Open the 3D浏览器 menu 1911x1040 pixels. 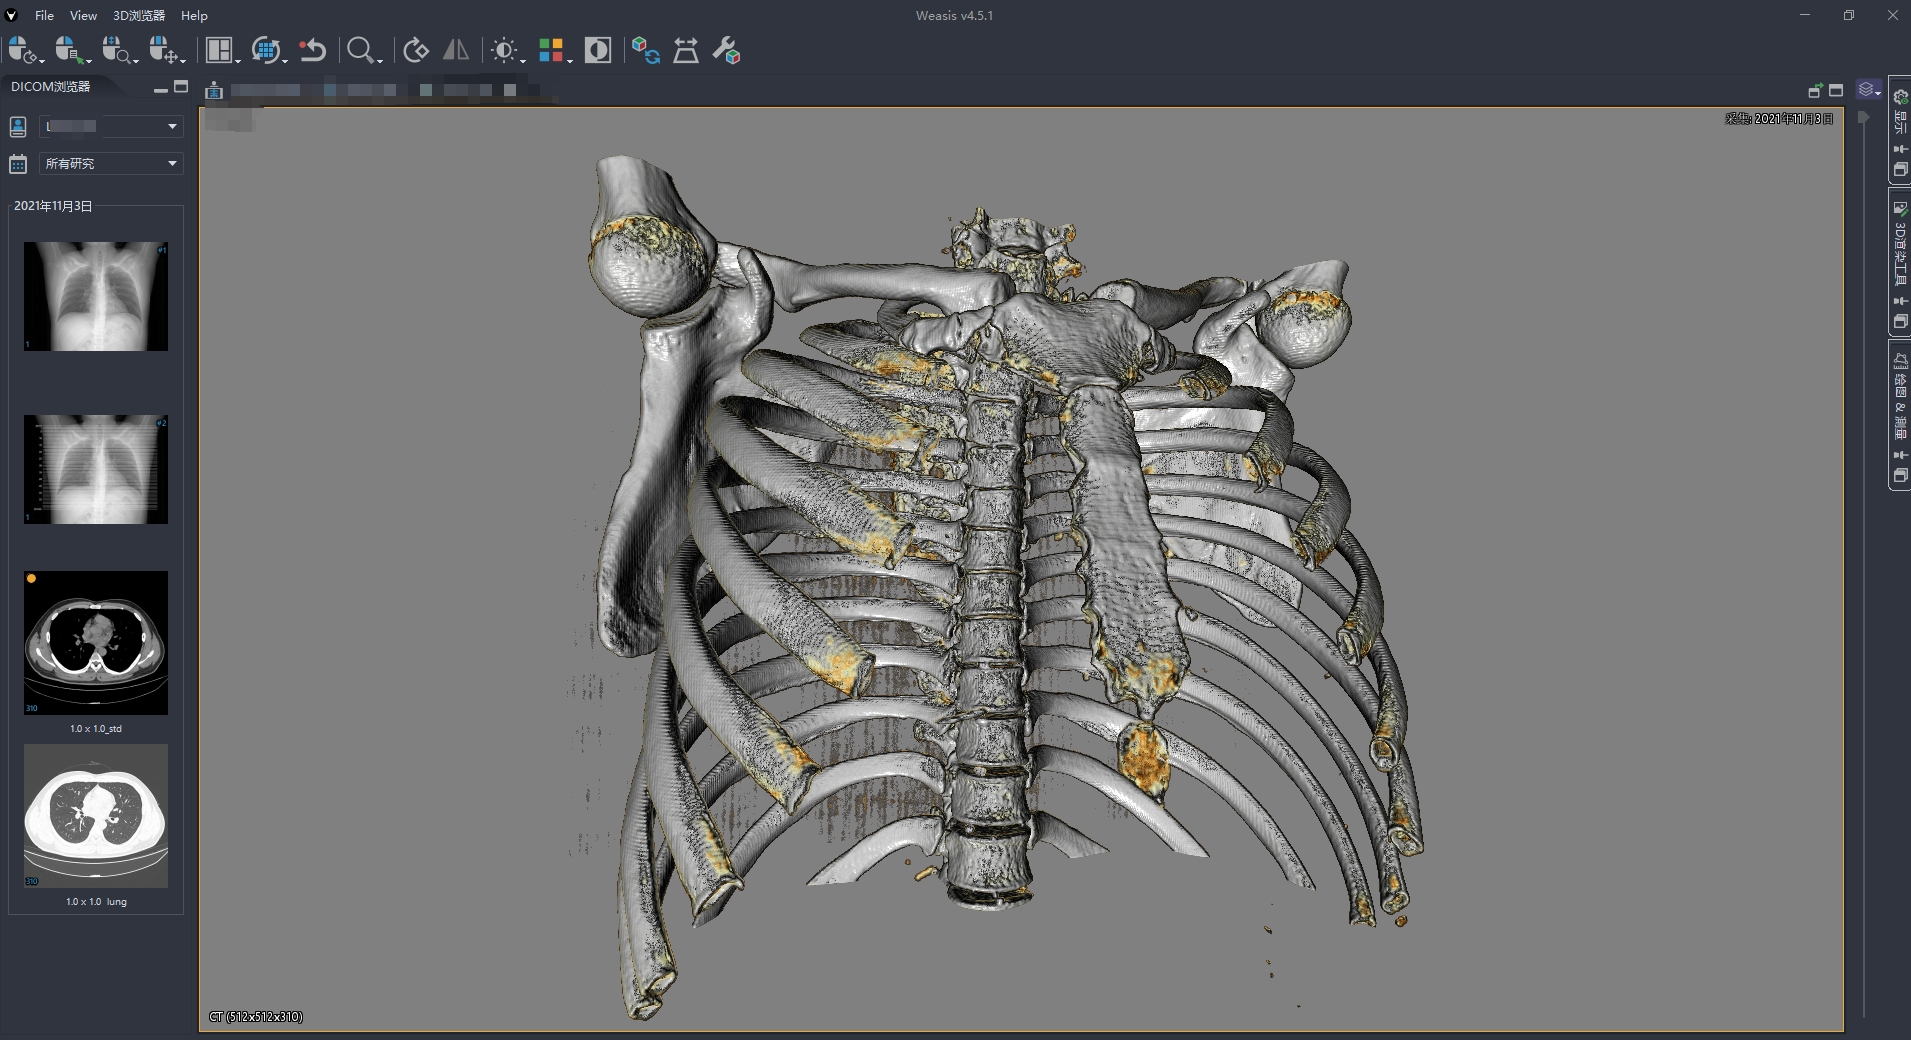point(139,15)
